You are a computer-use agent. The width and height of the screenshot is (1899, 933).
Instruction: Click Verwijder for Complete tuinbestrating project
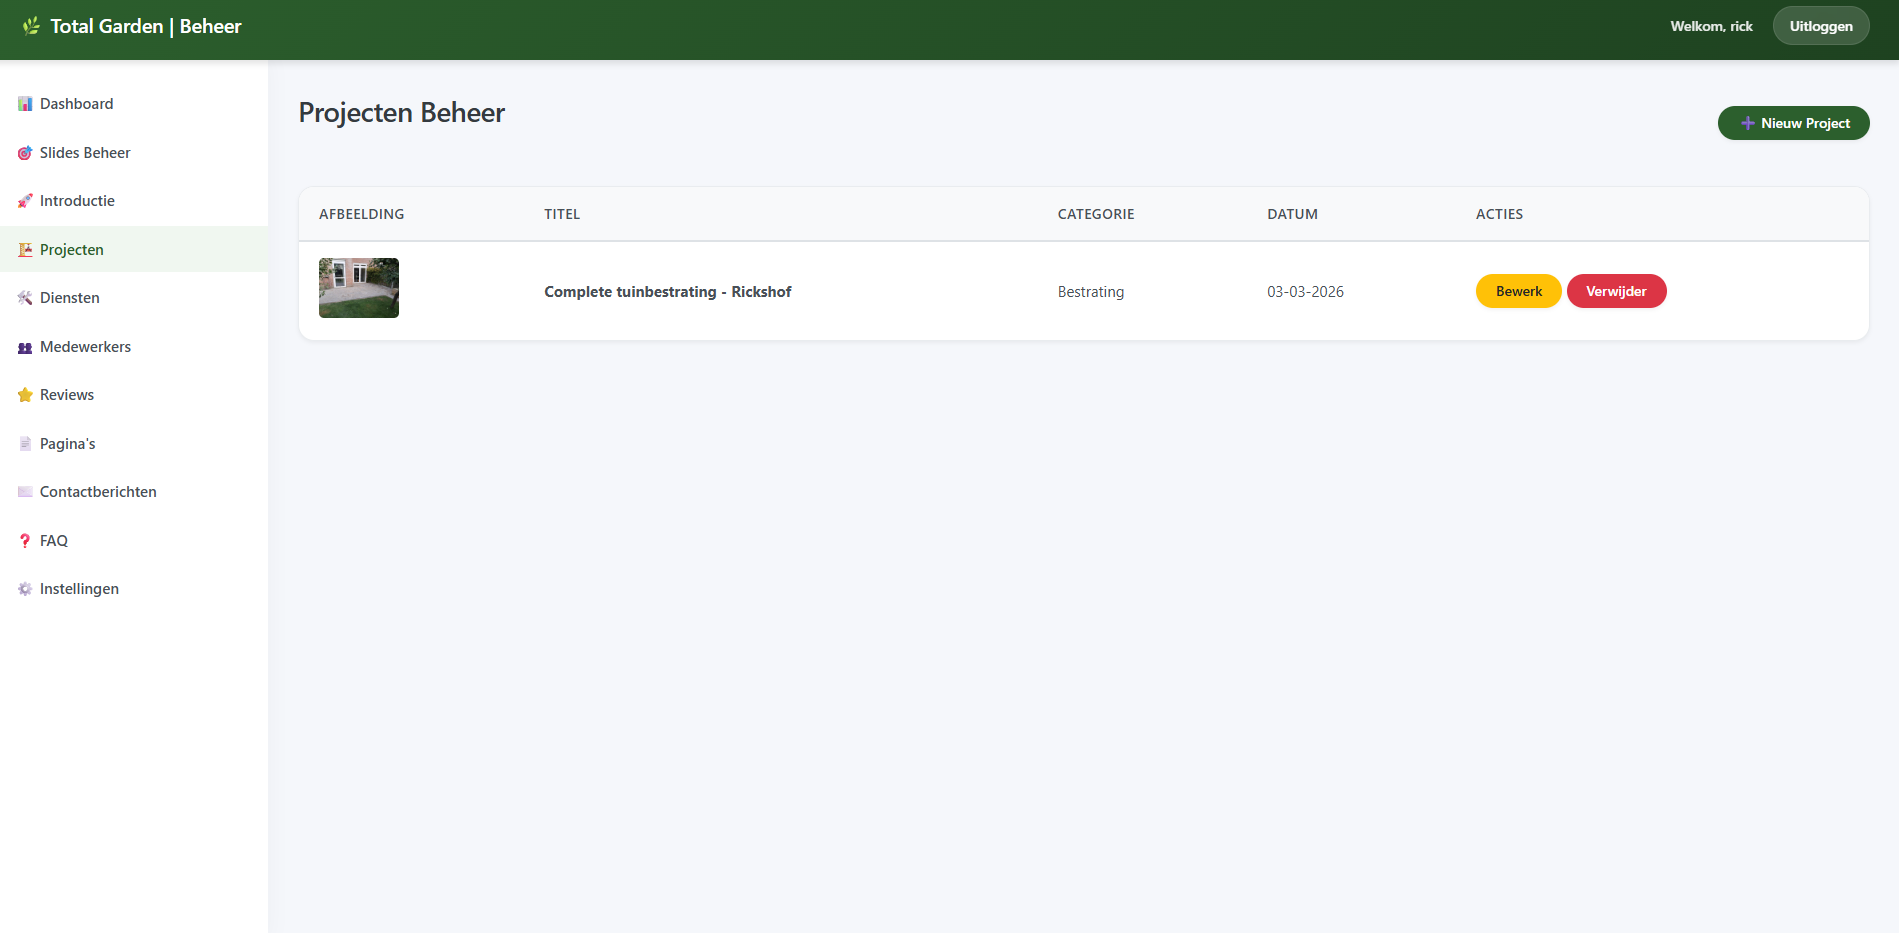click(1616, 291)
